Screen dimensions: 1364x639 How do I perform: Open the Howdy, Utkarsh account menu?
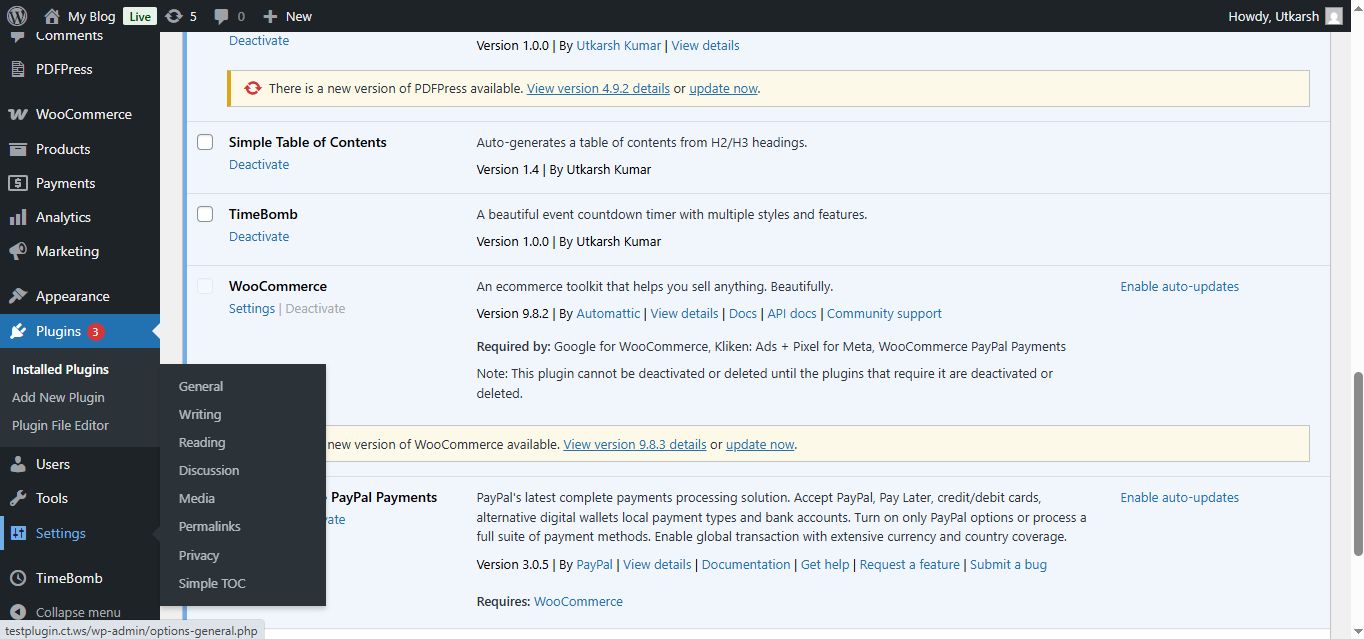tap(1283, 16)
